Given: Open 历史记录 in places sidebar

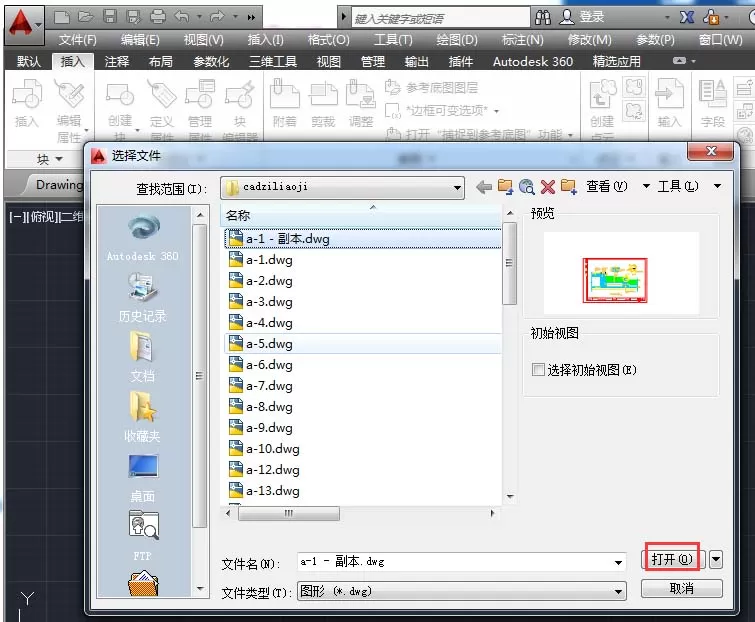Looking at the screenshot, I should click(x=143, y=297).
